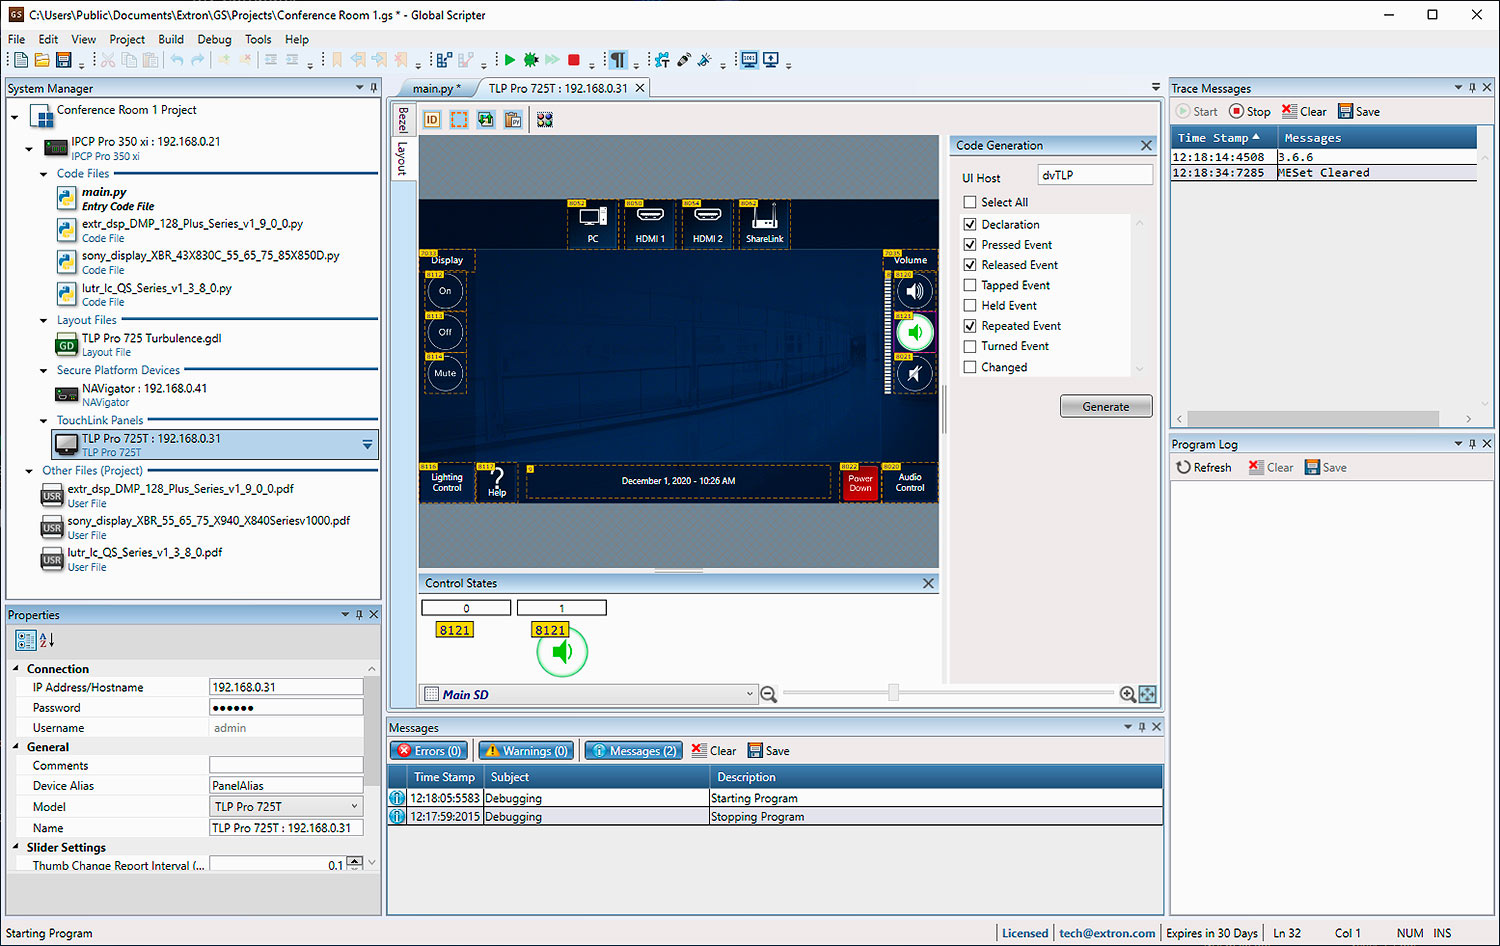This screenshot has height=946, width=1500.
Task: Click the colored dots grid layout icon
Action: (545, 120)
